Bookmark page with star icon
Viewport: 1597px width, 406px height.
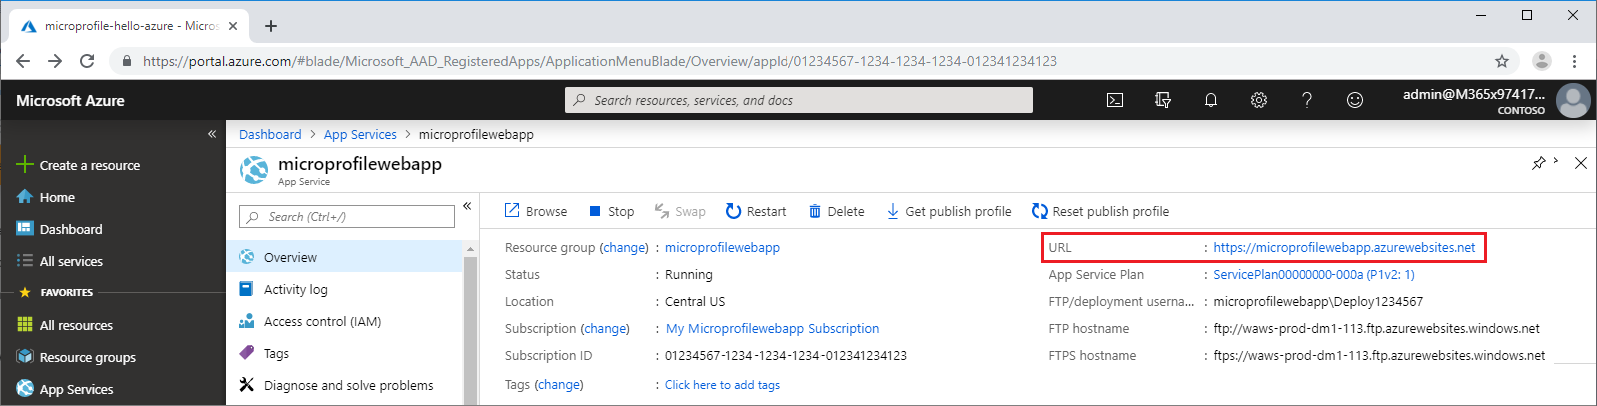[1501, 61]
